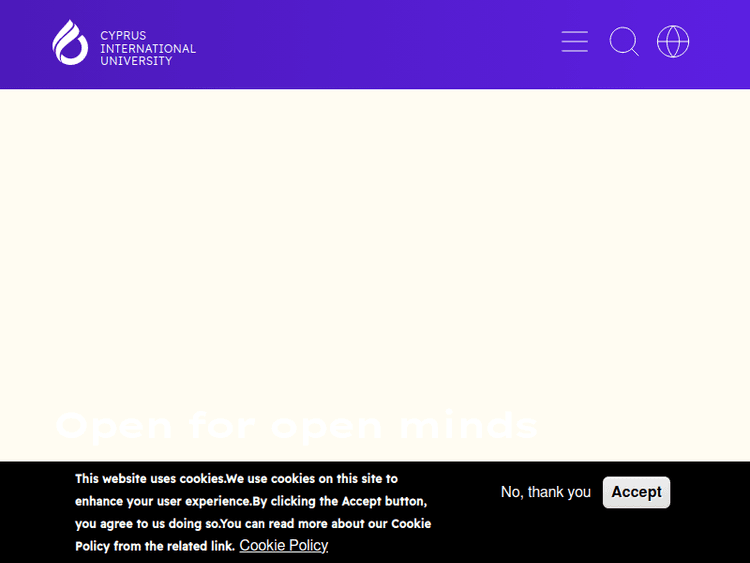
Task: Click the word "UNIVERSITY" in the header
Action: tap(136, 61)
